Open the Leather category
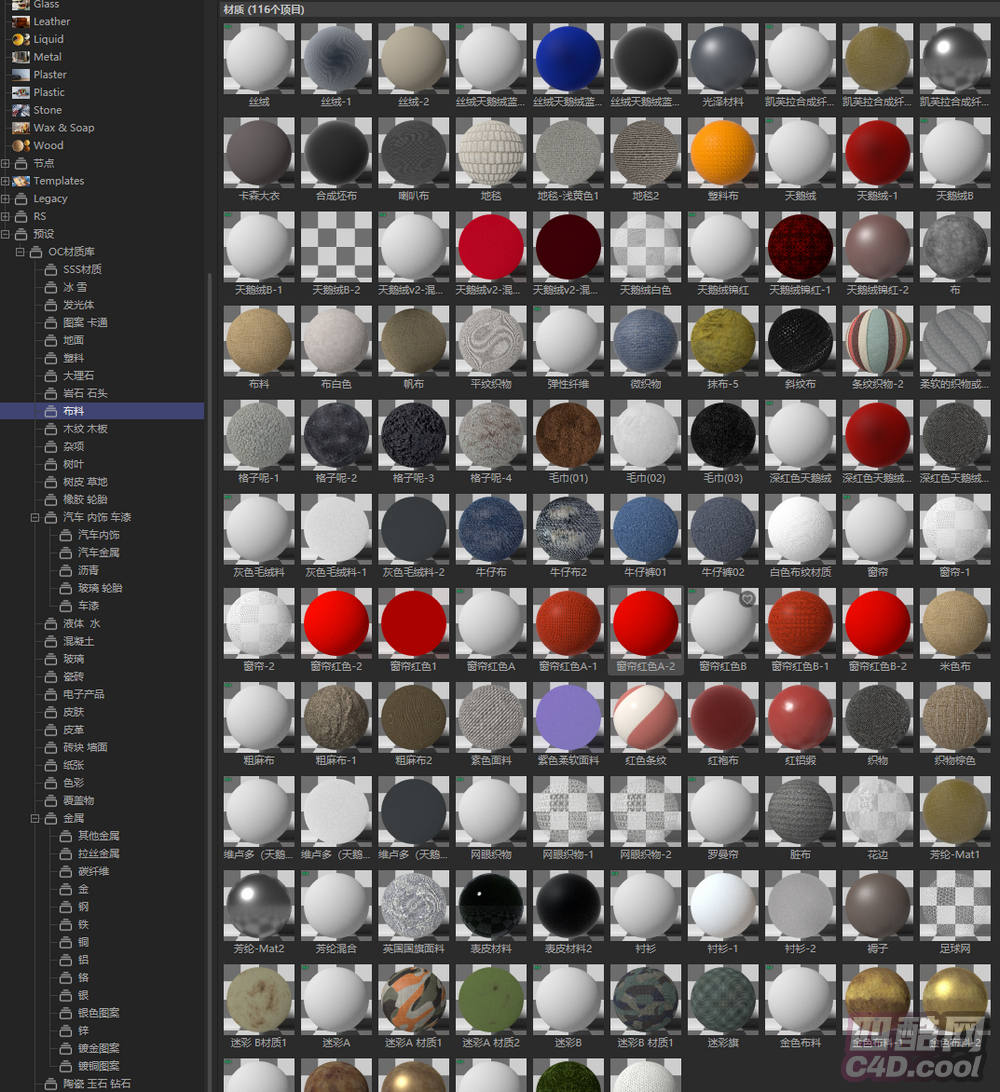1000x1092 pixels. coord(51,21)
